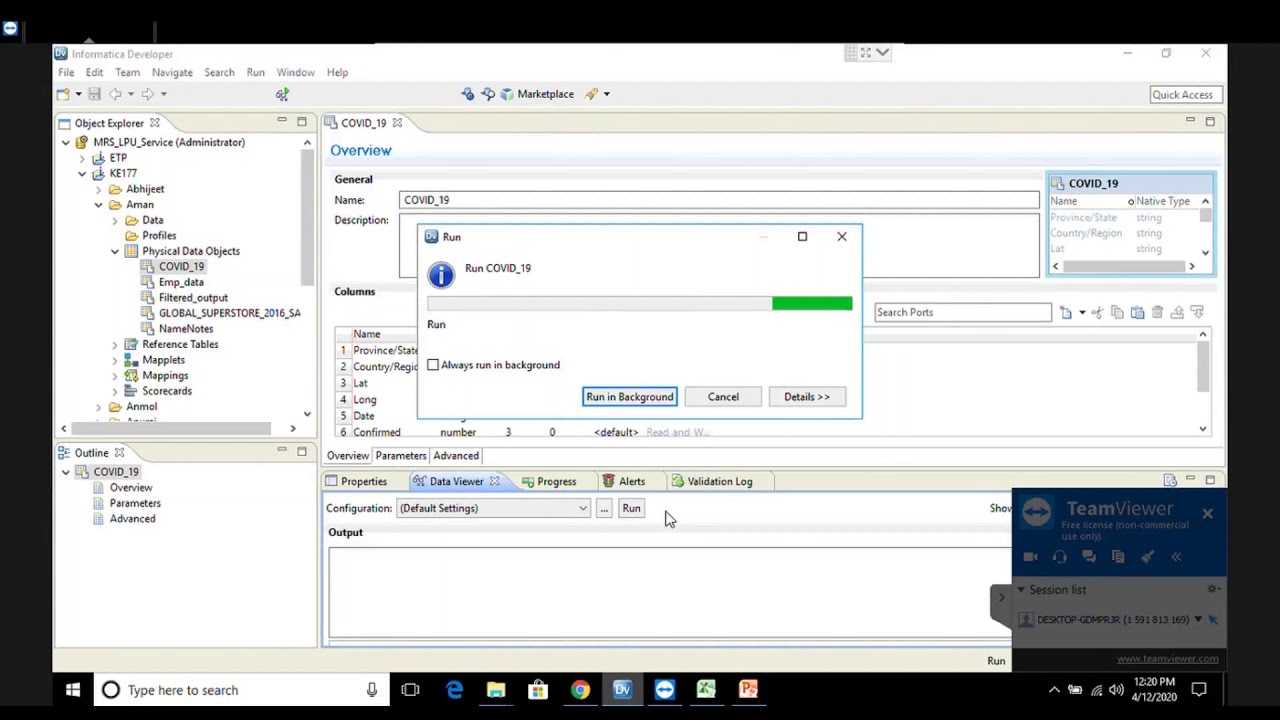Minimize the Object Explorer panel
1280x720 pixels.
click(x=282, y=121)
